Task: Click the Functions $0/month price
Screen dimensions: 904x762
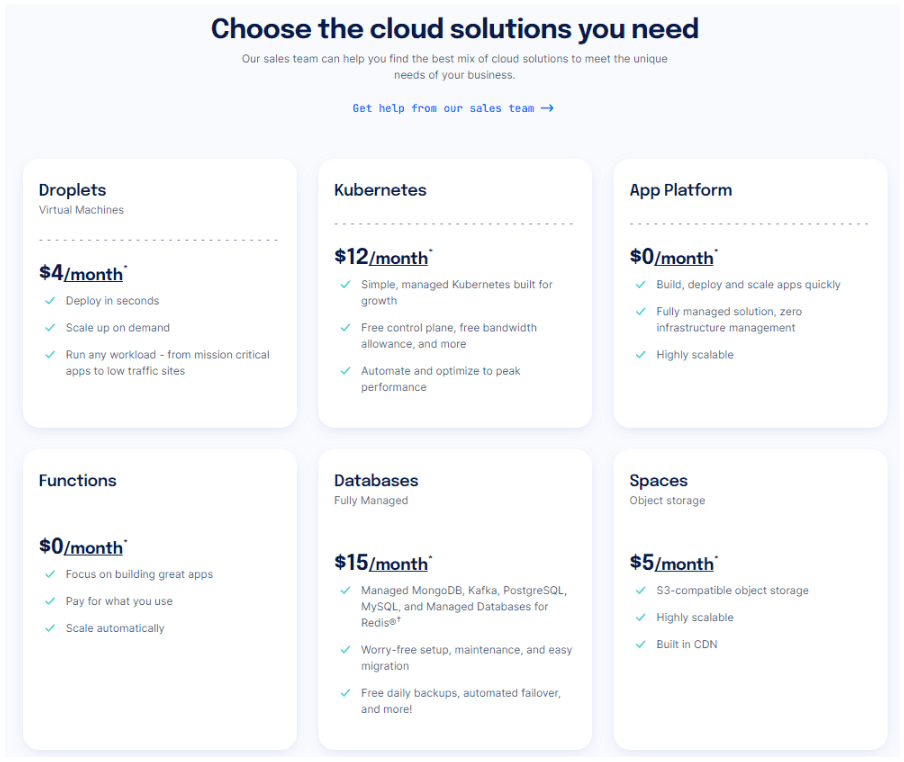Action: pos(83,546)
